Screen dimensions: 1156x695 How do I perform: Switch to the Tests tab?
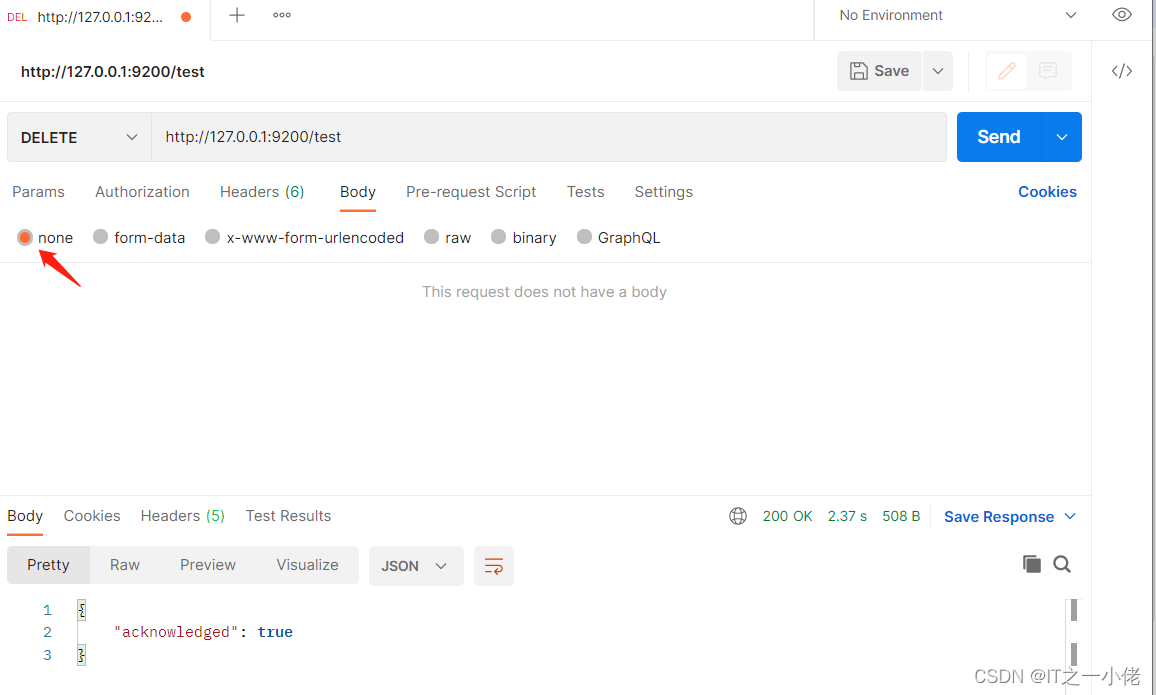[585, 192]
